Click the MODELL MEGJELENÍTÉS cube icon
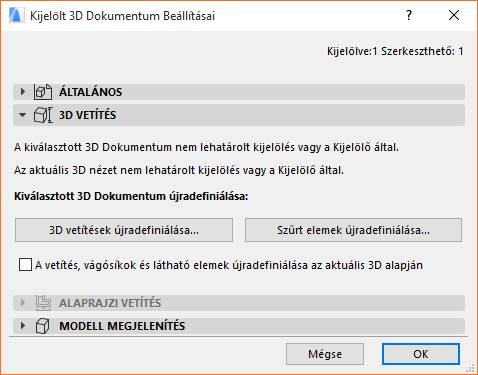Screen dimensions: 478x375 tap(42, 326)
